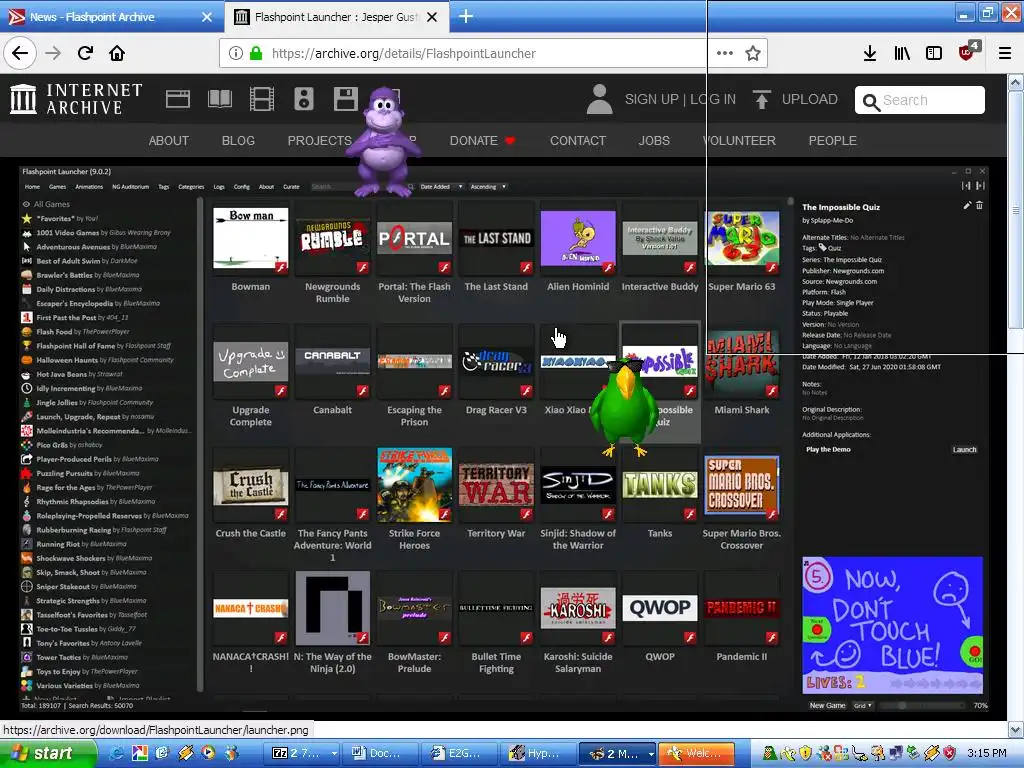1024x768 pixels.
Task: Click the UPLOAD link
Action: 810,99
